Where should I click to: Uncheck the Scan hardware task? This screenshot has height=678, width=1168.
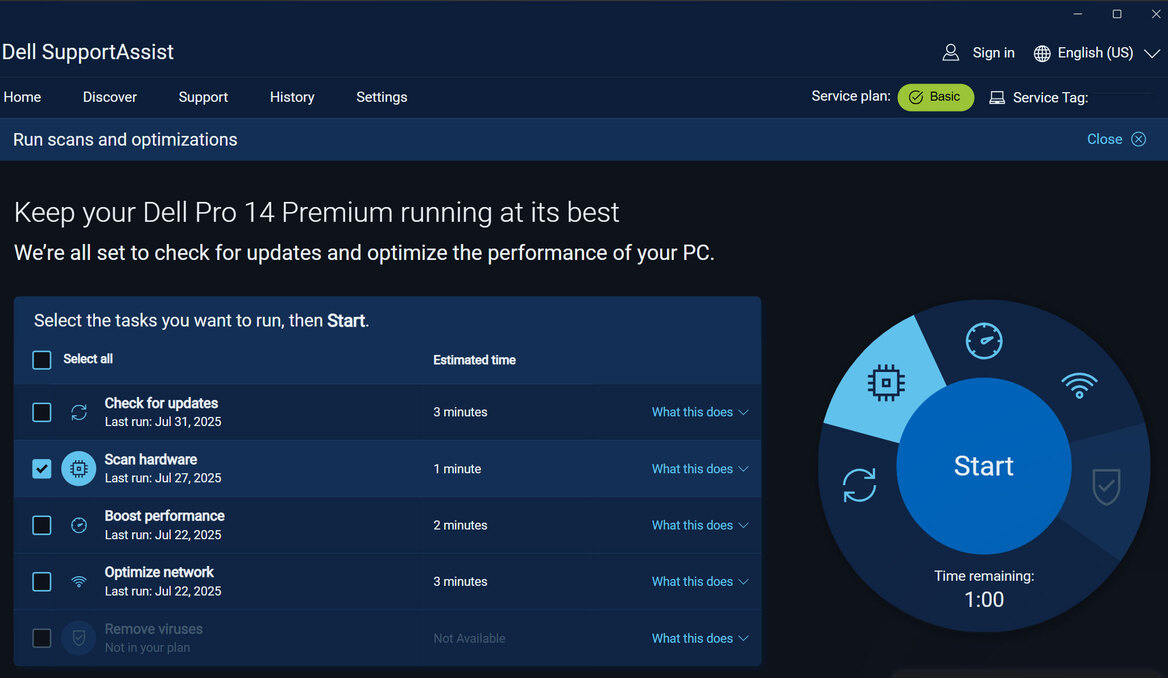41,468
